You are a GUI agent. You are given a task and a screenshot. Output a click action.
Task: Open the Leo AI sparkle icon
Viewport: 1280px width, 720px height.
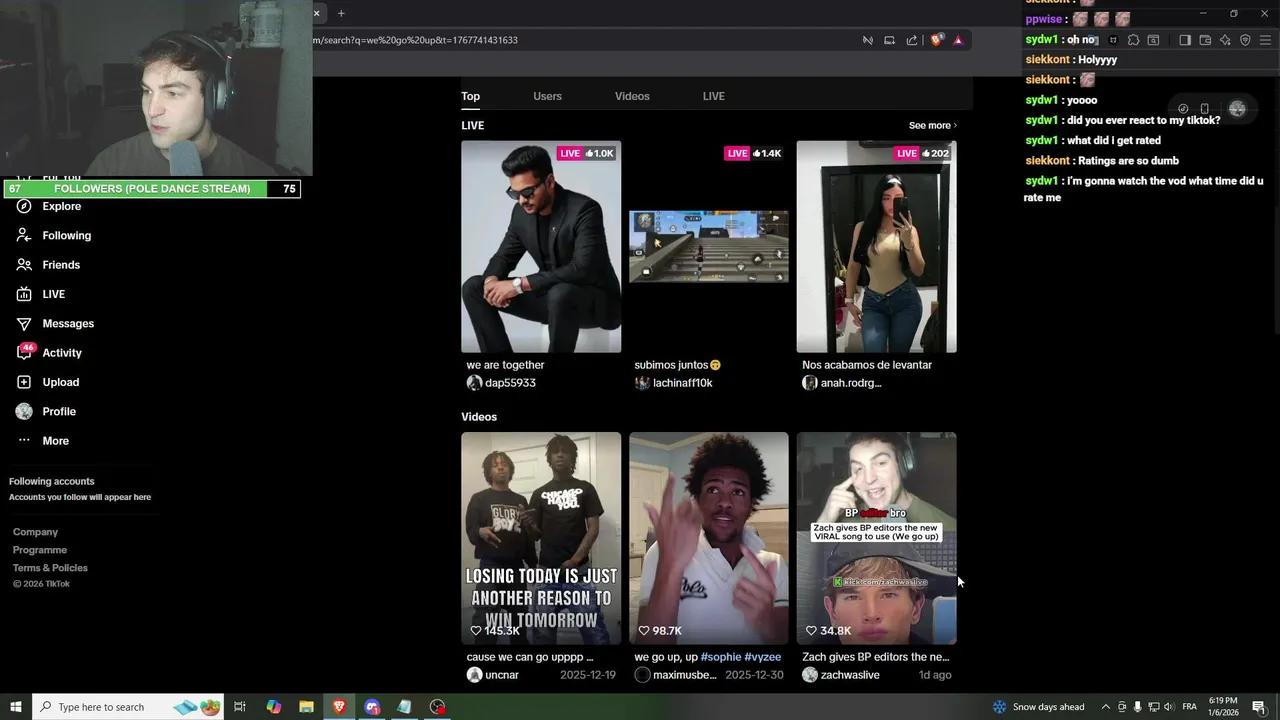point(1225,40)
